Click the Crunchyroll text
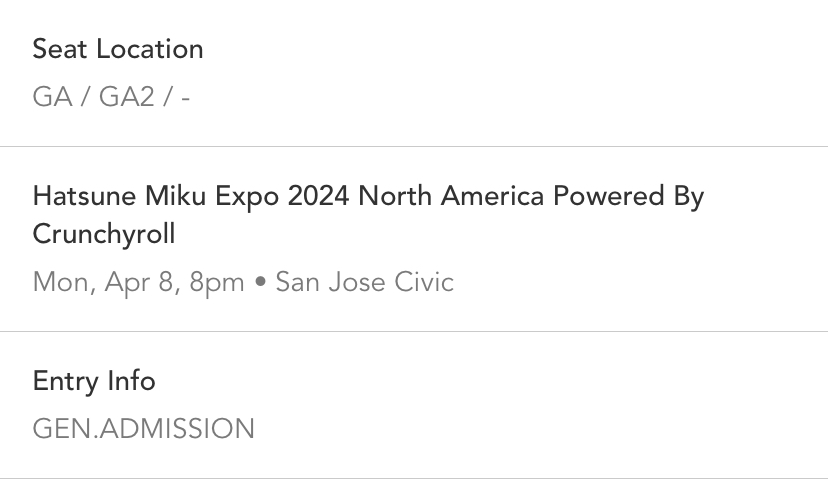Viewport: 828px width, 482px height. point(104,234)
